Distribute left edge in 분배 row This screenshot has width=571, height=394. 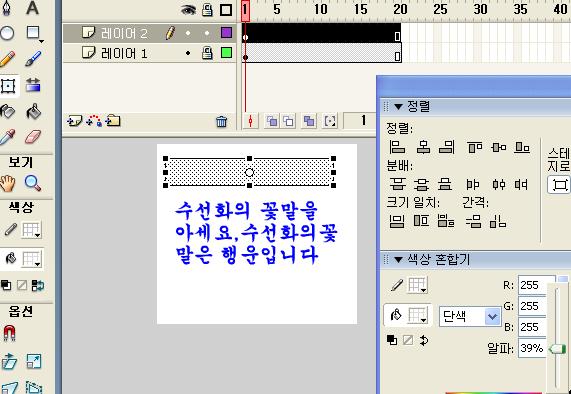[473, 185]
